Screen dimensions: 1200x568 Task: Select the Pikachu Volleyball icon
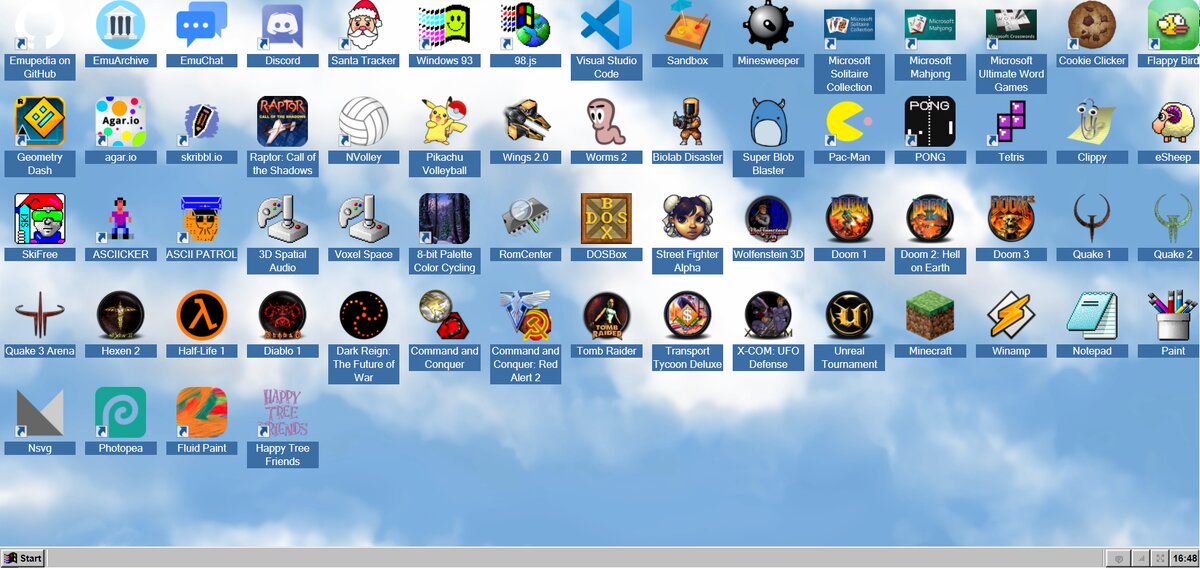point(444,121)
